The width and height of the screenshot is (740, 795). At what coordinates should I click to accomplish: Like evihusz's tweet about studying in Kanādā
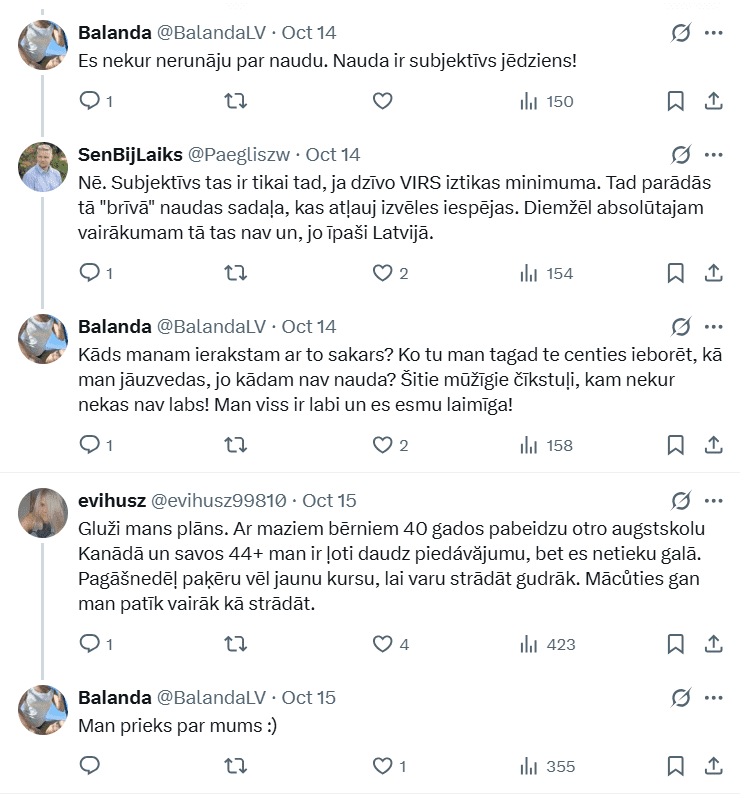382,644
